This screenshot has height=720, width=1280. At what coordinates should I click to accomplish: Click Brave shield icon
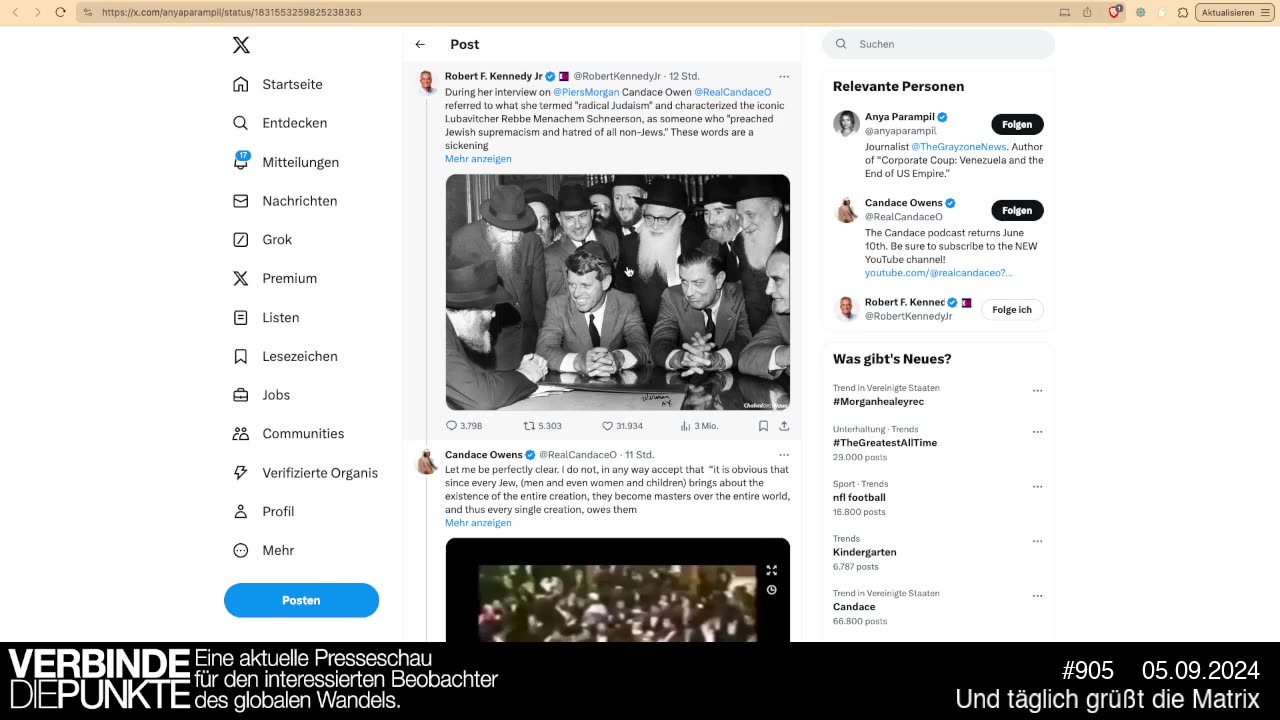pyautogui.click(x=1114, y=12)
